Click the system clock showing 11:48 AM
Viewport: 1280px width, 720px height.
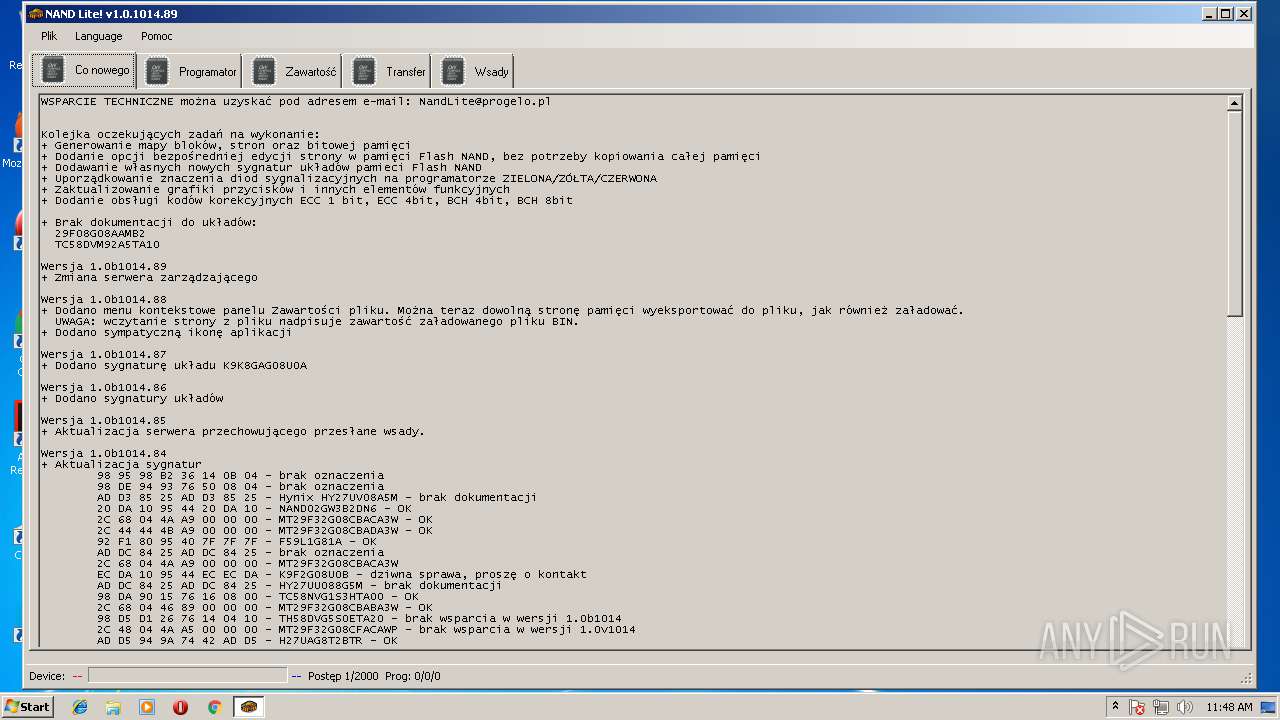pos(1229,707)
